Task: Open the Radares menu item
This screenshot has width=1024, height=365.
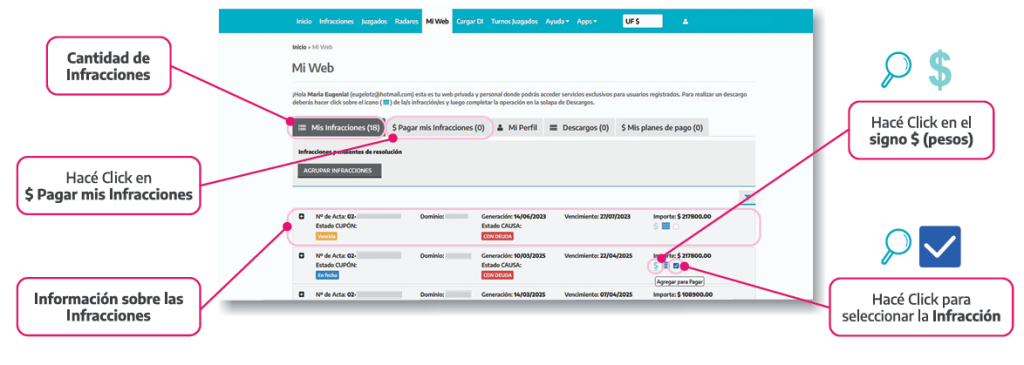Action: point(406,22)
